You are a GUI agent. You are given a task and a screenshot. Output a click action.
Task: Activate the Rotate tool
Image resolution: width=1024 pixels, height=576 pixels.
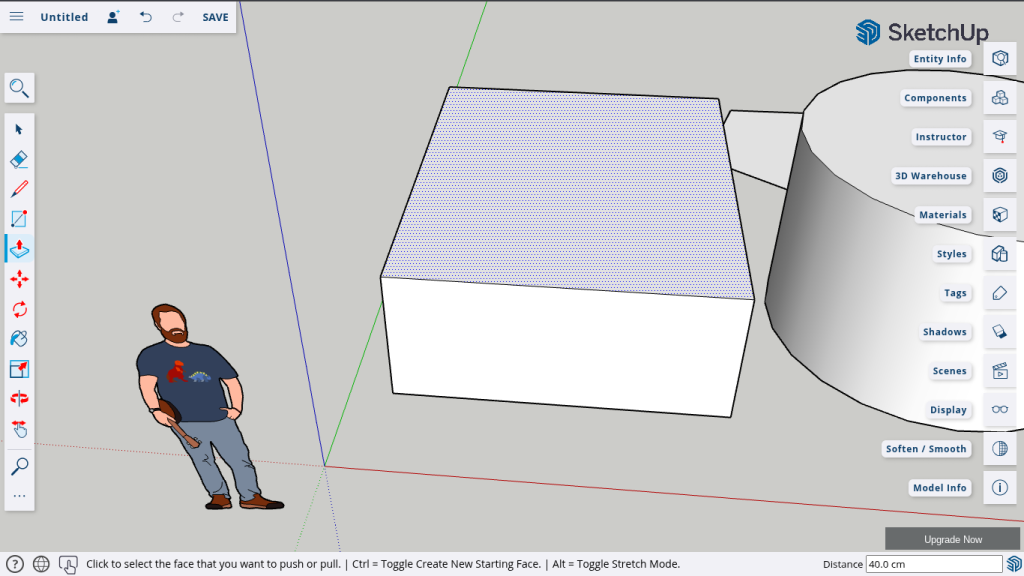tap(19, 309)
